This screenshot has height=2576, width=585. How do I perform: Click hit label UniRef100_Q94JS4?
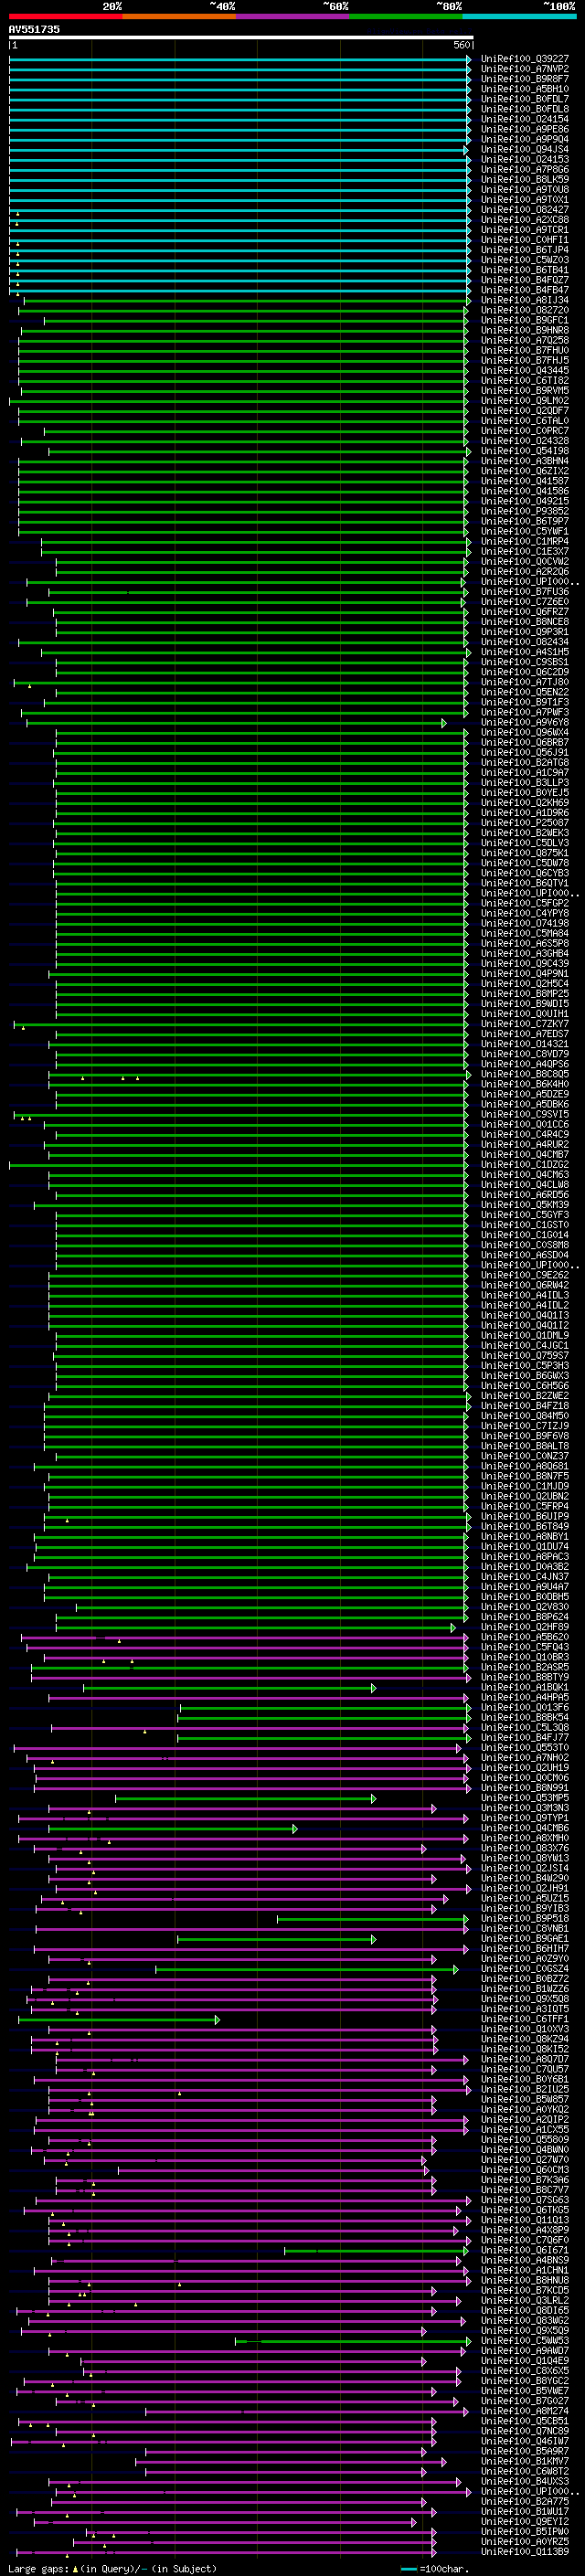coord(525,150)
